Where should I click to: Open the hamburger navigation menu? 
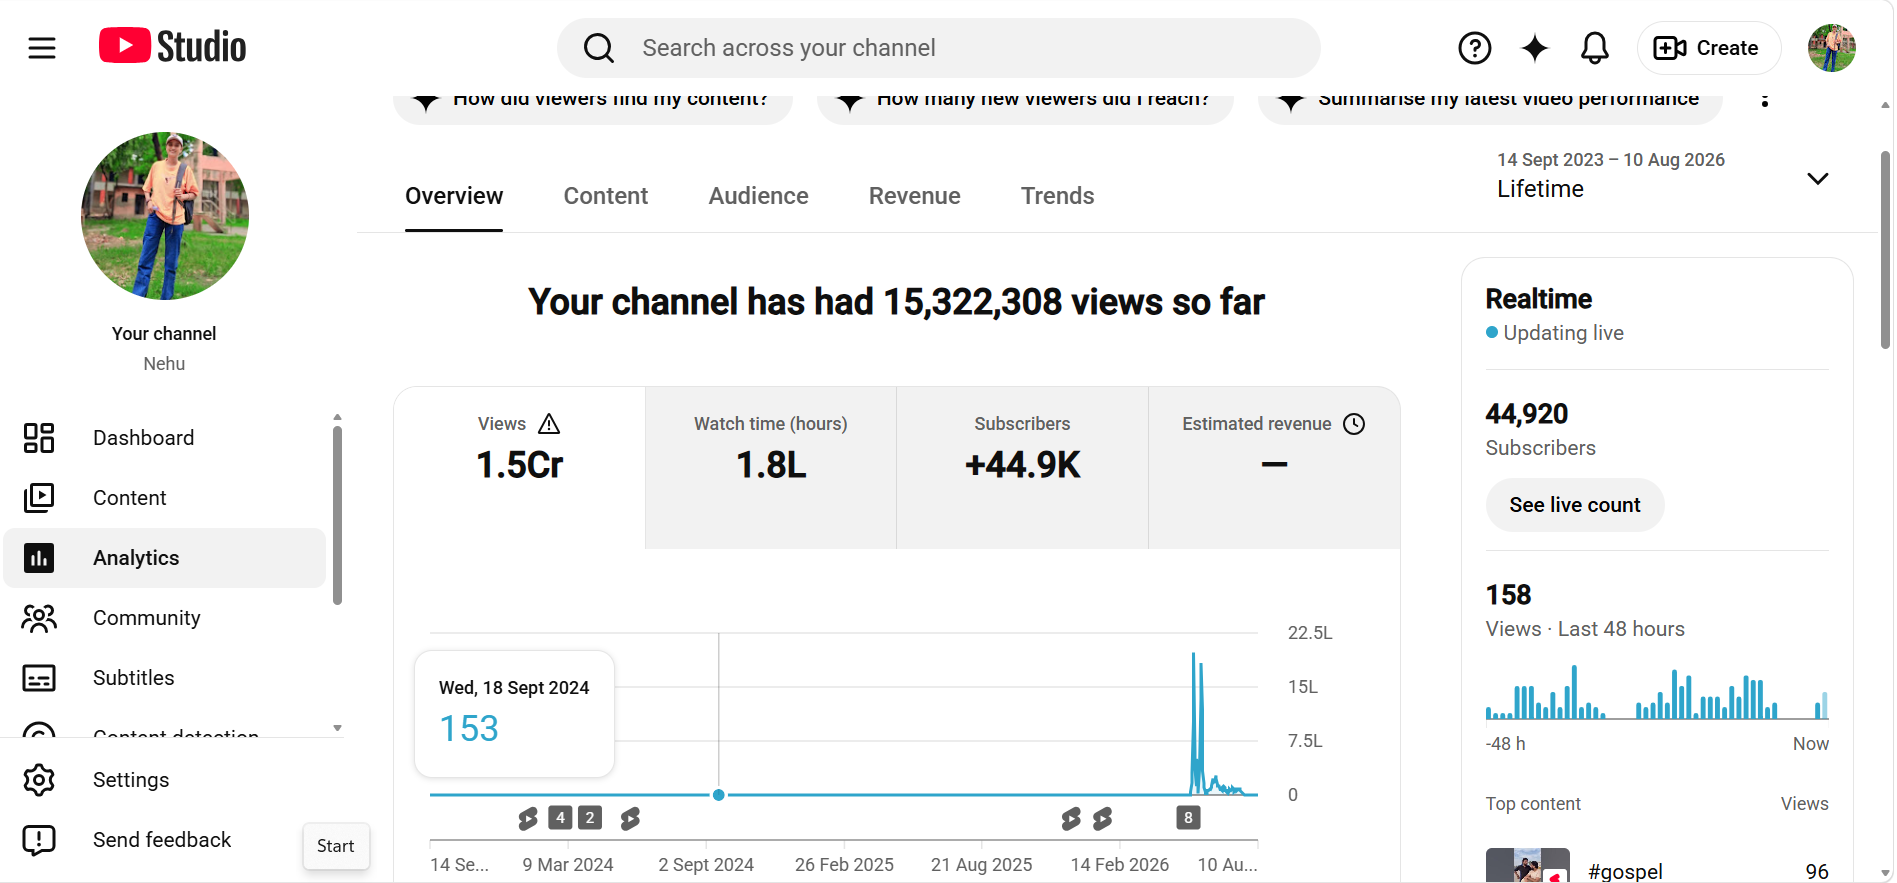42,48
